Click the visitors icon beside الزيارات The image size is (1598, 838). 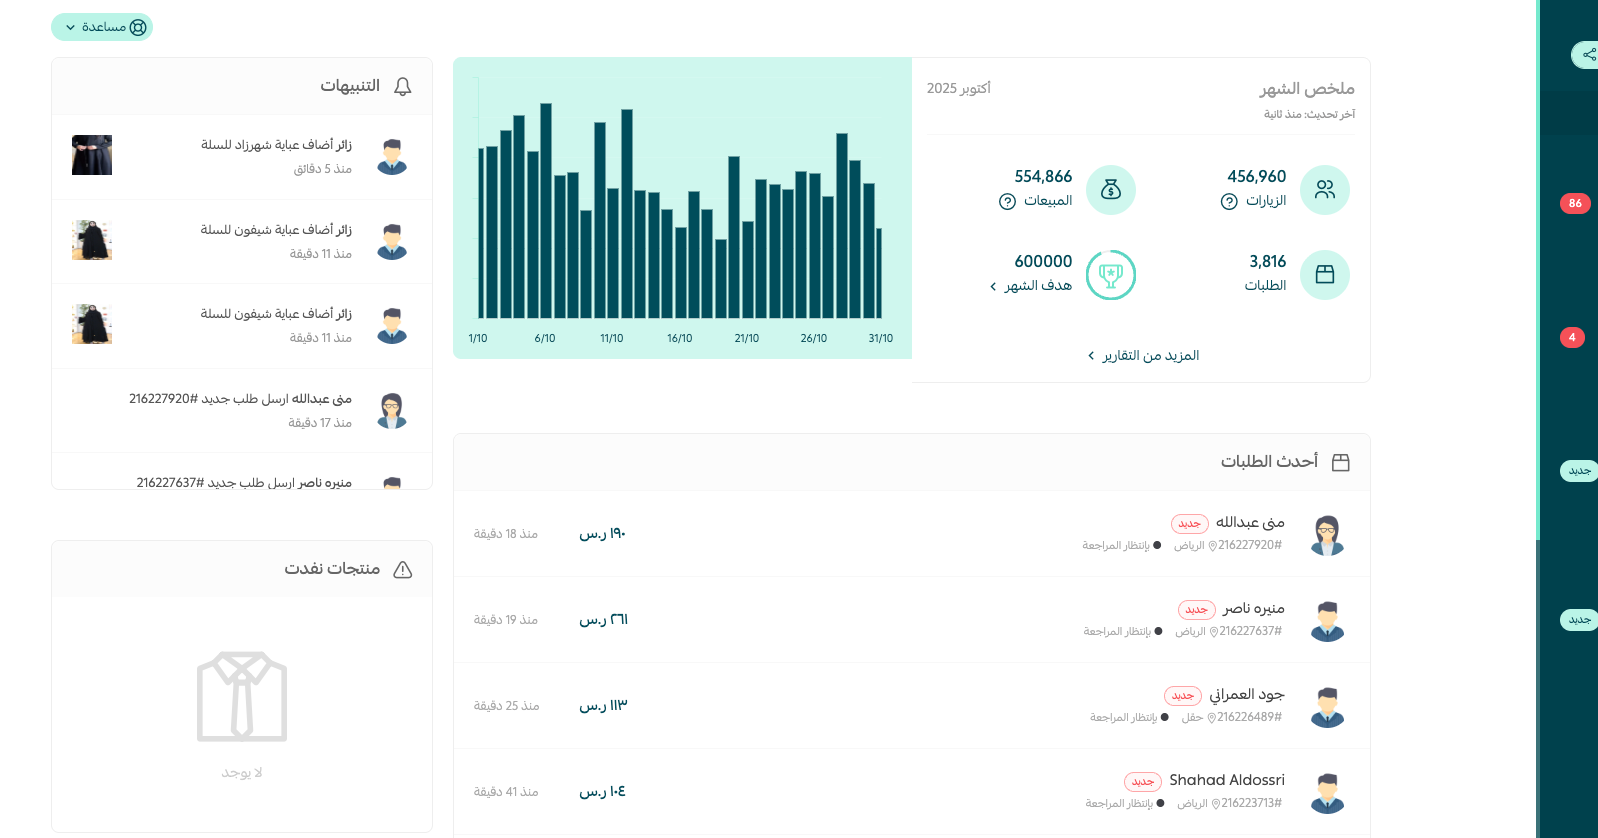(x=1324, y=190)
